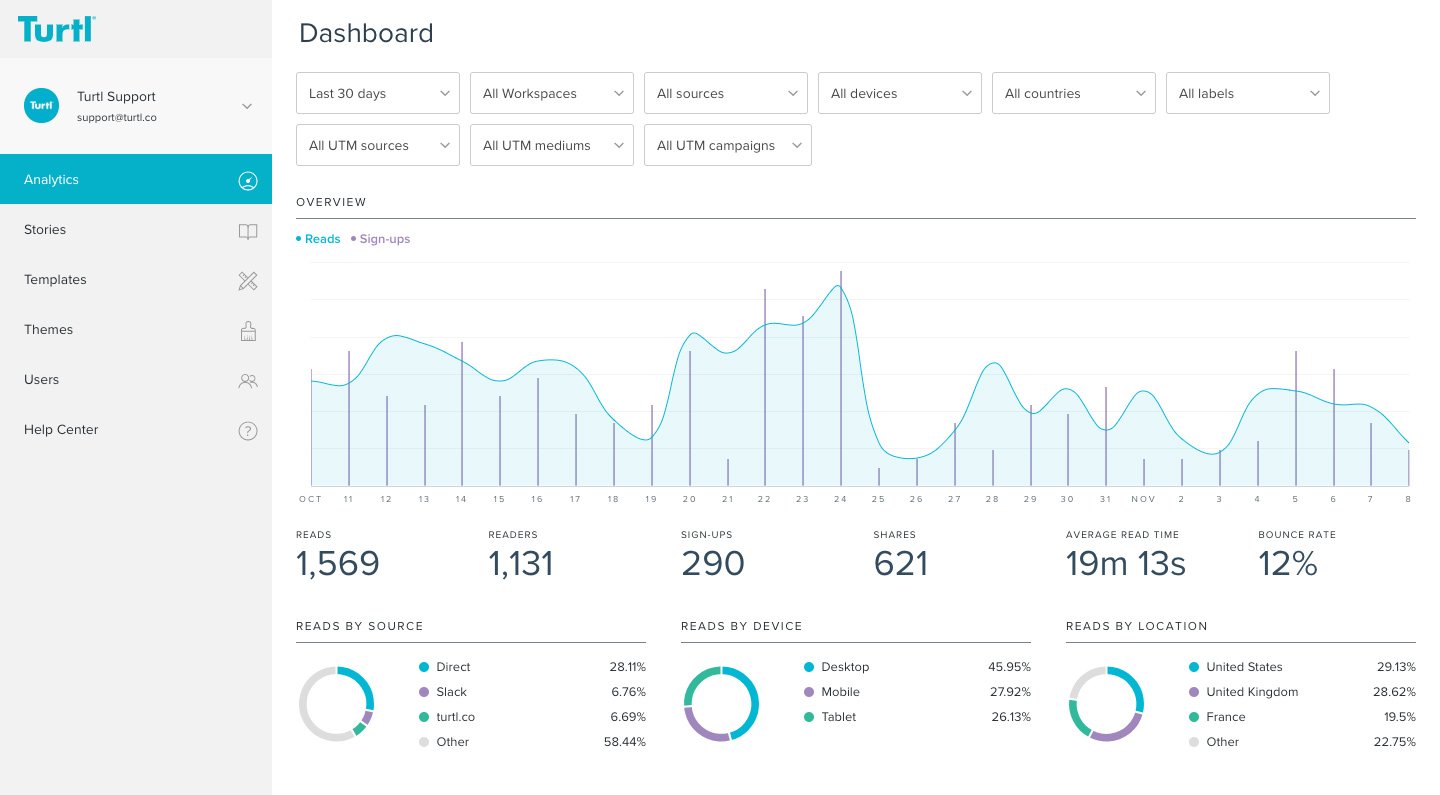Screen dimensions: 1440x795
Task: Toggle the Reads series in chart legend
Action: click(318, 239)
